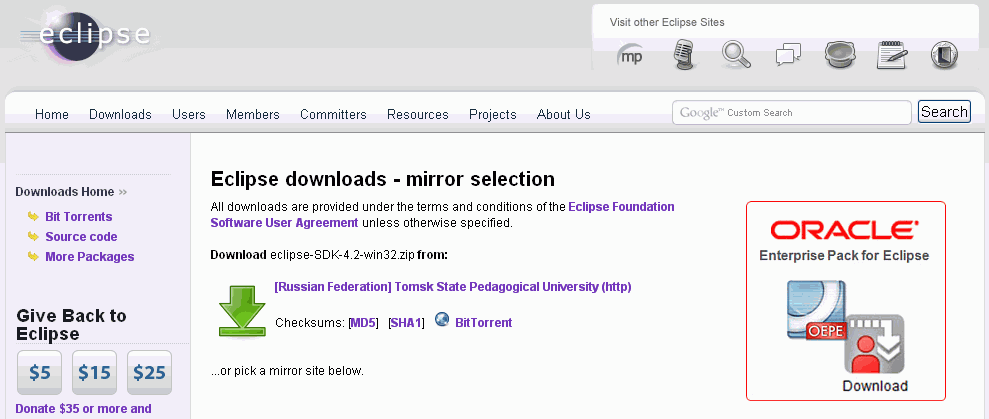Click the $25 donation button
Viewport: 989px width, 419px height.
149,373
